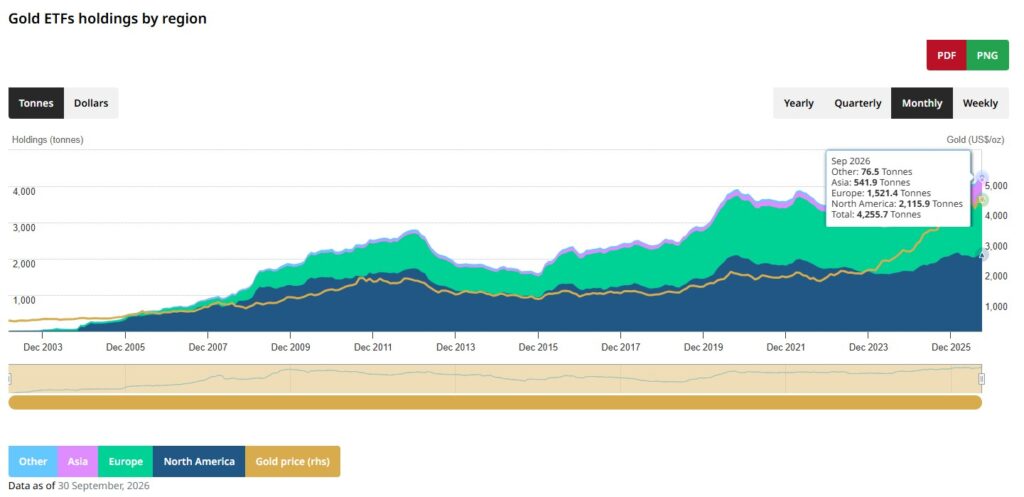This screenshot has width=1024, height=497.
Task: Click the golden horizontal scrollbar
Action: 495,402
